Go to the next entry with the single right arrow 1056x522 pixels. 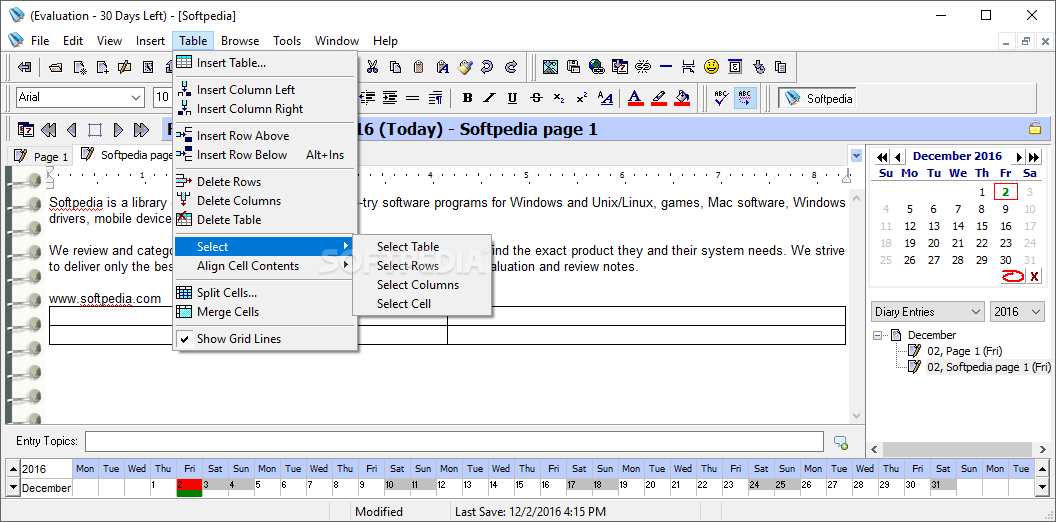pyautogui.click(x=118, y=130)
